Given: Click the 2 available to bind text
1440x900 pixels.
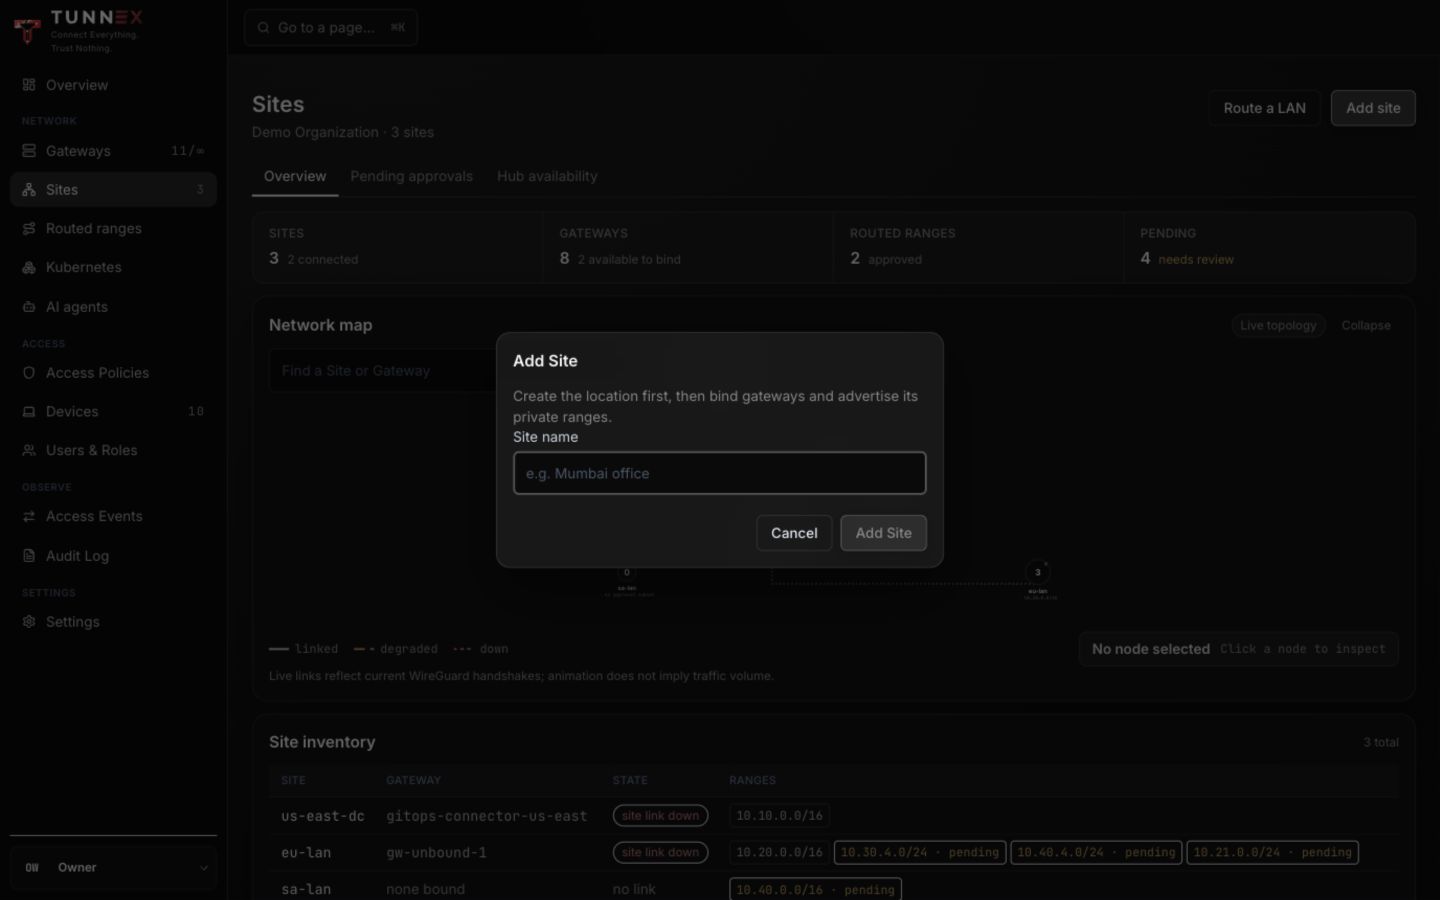Looking at the screenshot, I should tap(629, 260).
